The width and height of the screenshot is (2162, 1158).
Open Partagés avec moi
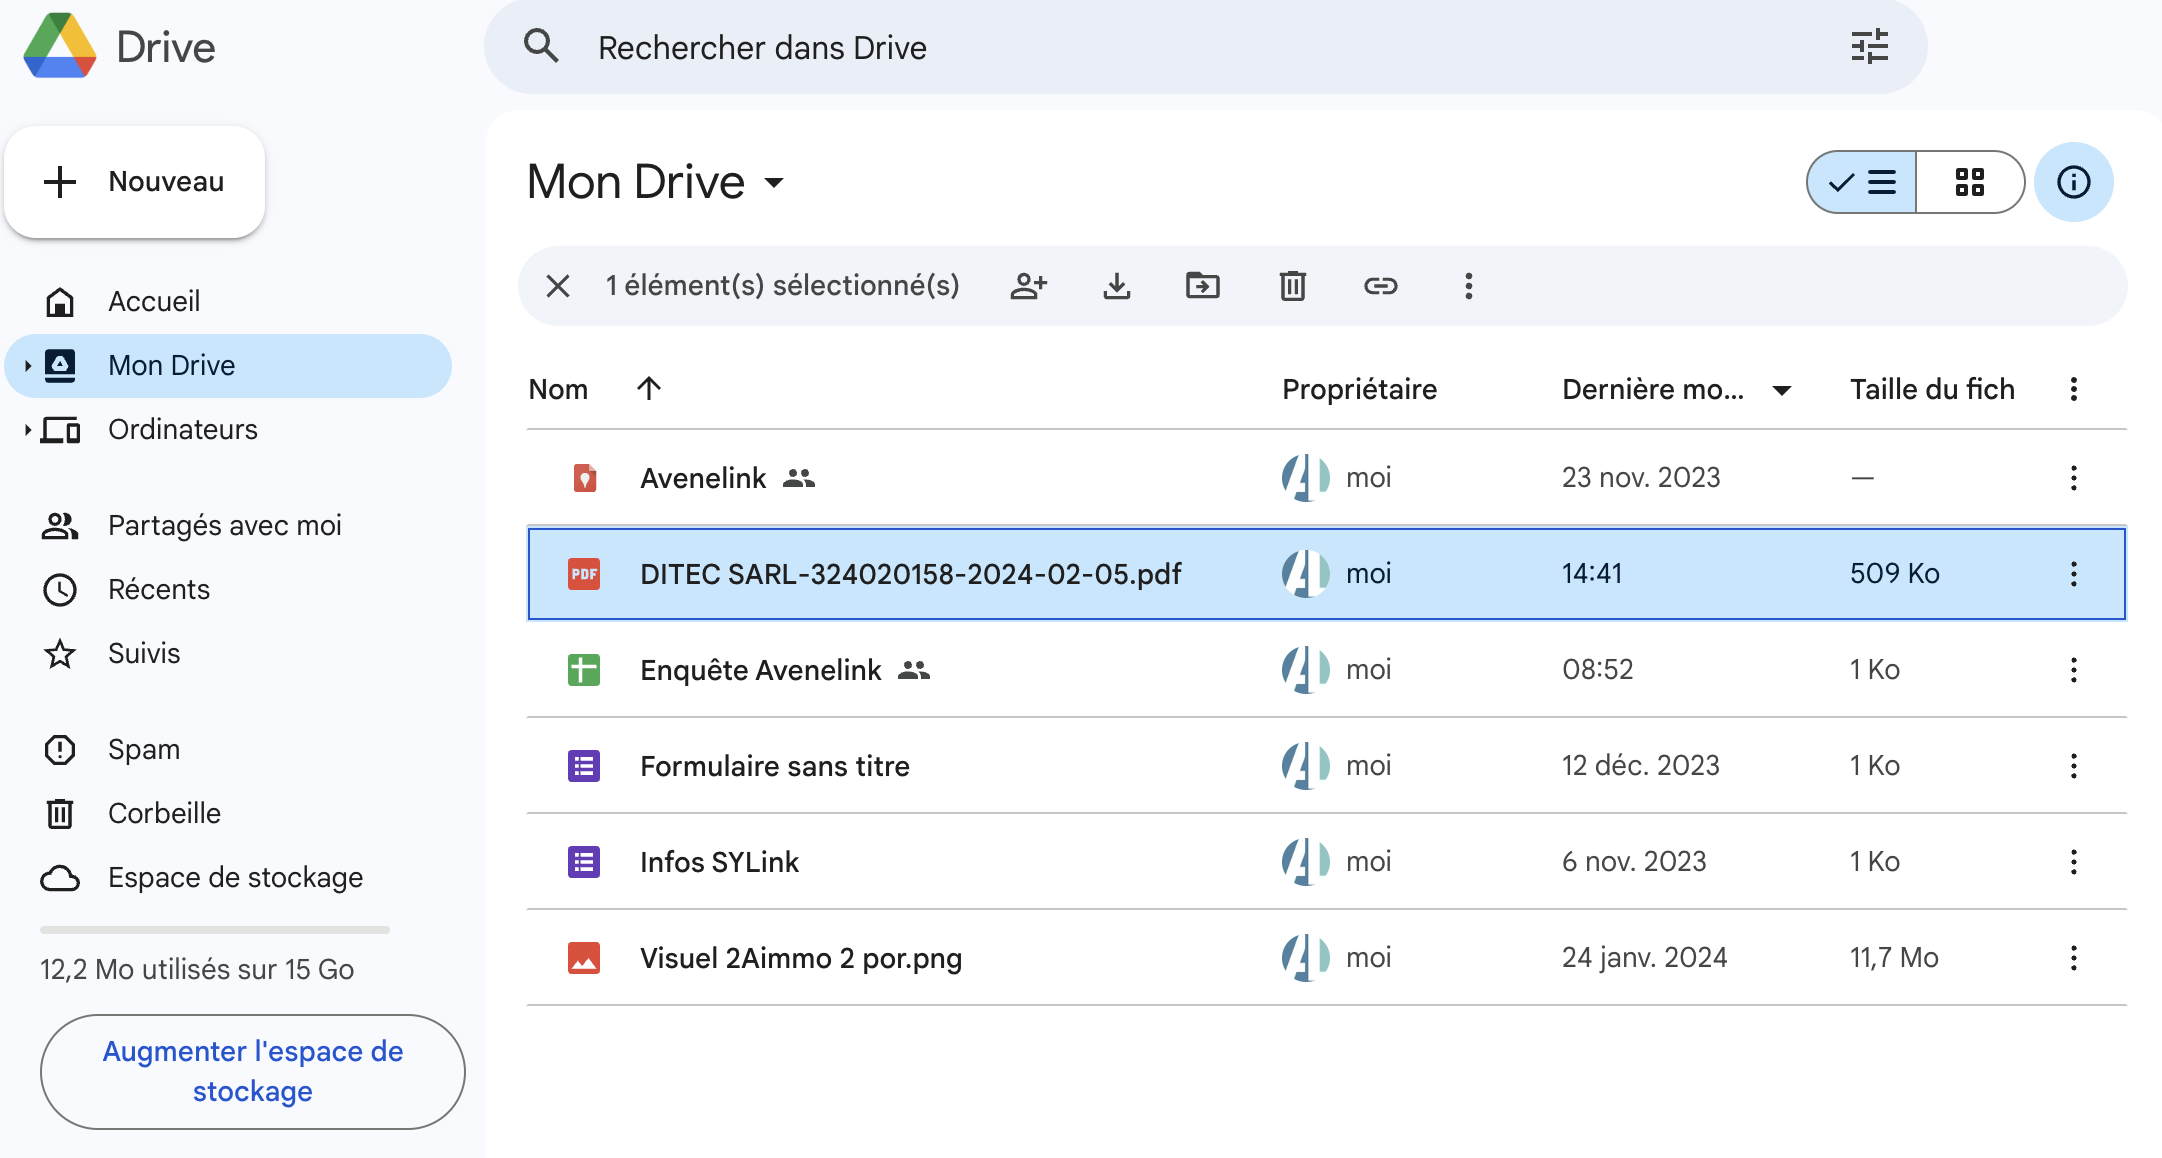(228, 525)
